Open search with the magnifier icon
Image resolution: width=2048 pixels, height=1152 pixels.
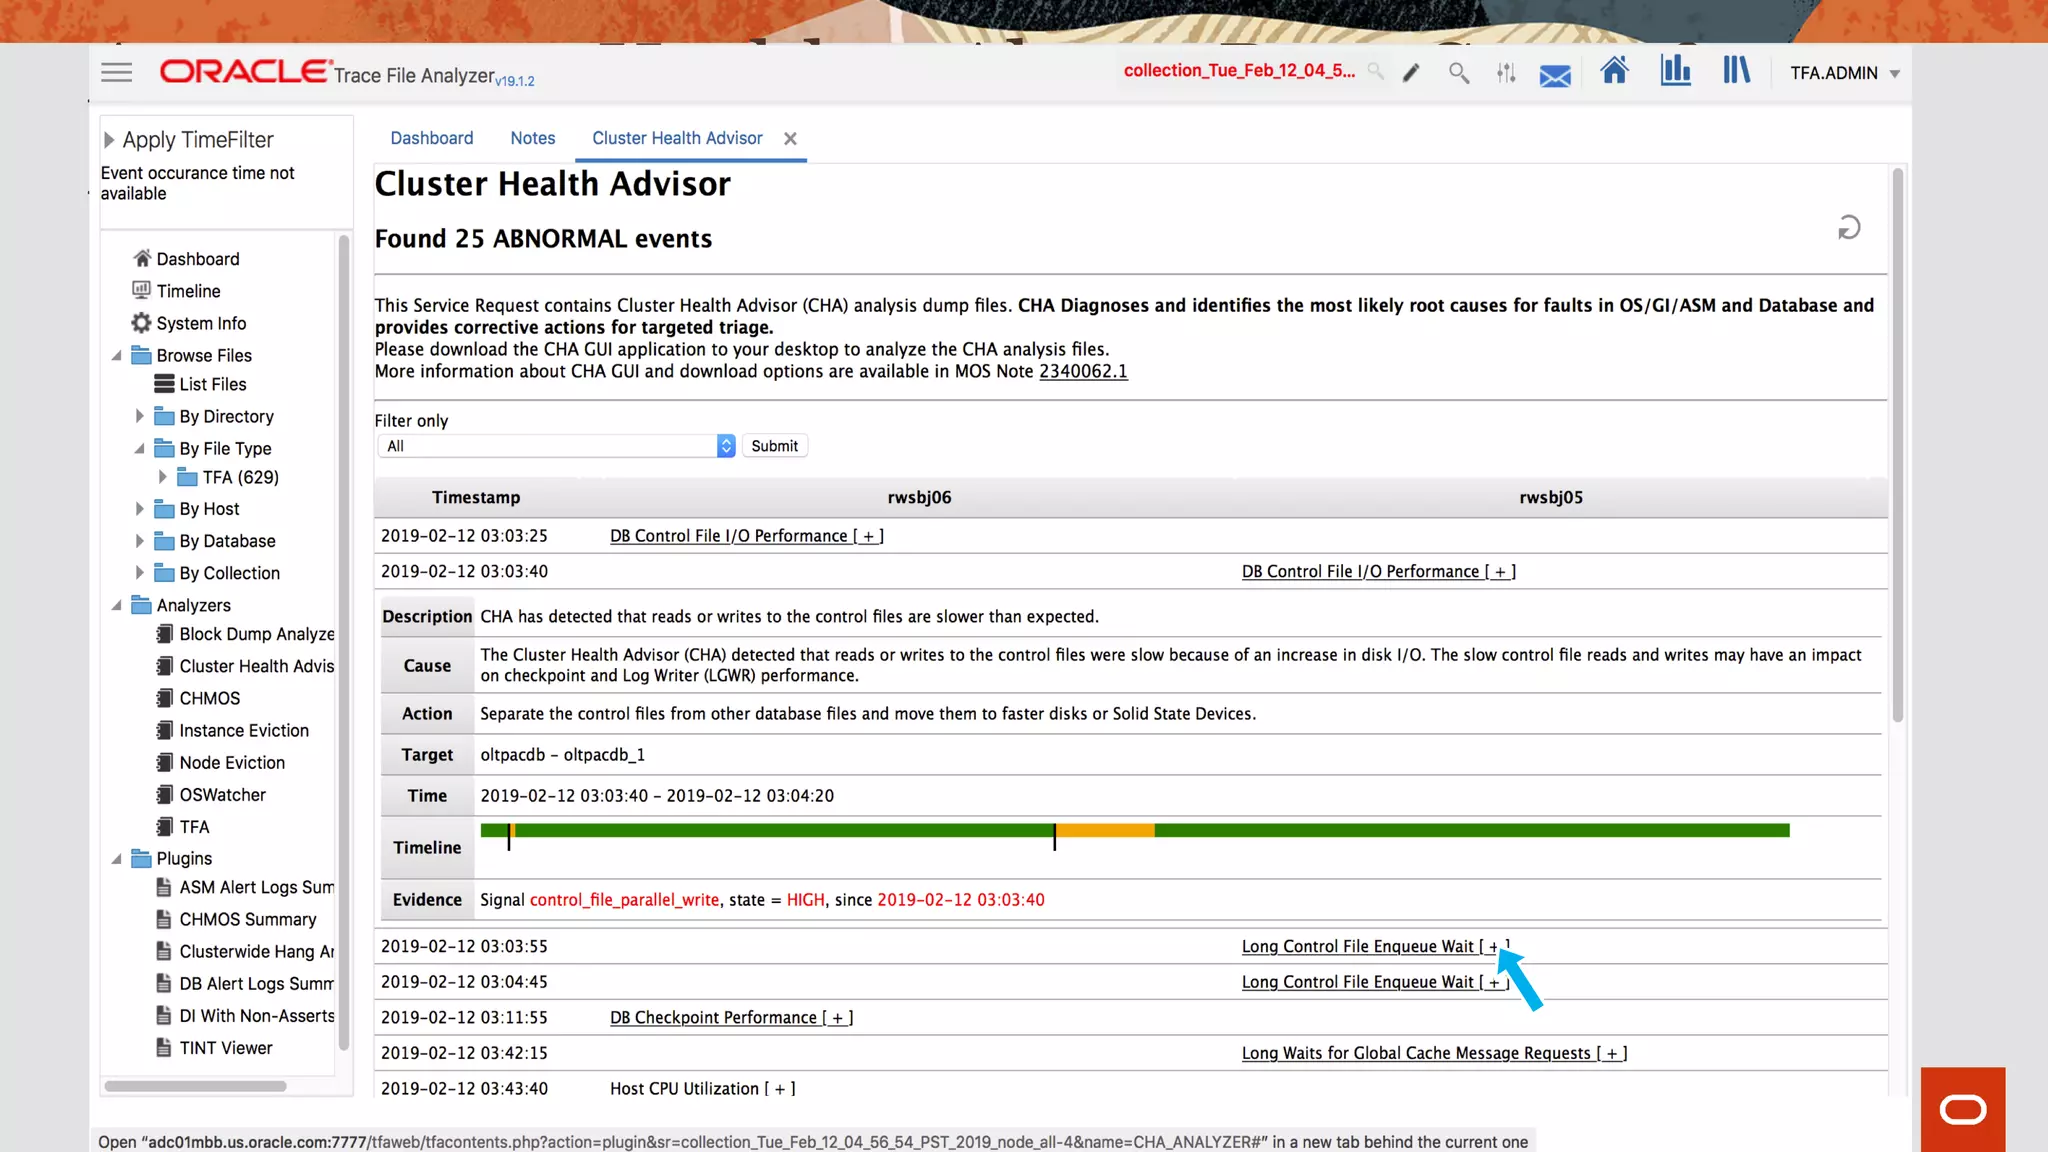click(x=1459, y=73)
